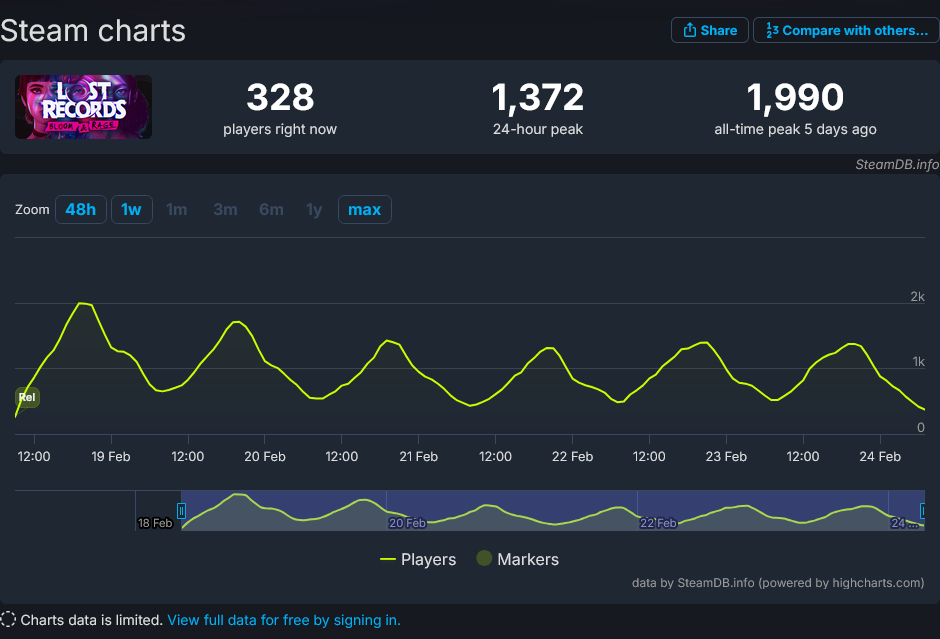Click the left handle of the mini navigator
940x639 pixels.
(181, 510)
